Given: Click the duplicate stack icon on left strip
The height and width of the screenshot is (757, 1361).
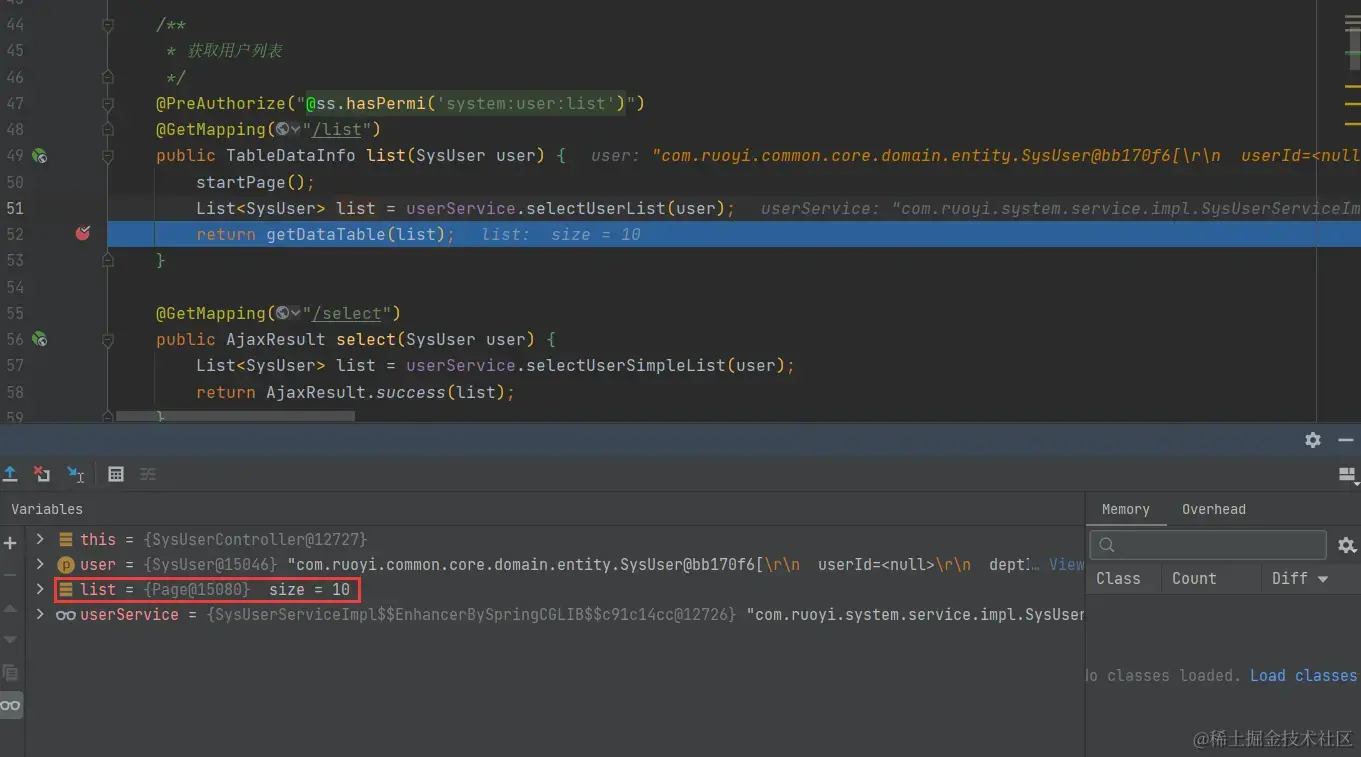Looking at the screenshot, I should pyautogui.click(x=11, y=673).
